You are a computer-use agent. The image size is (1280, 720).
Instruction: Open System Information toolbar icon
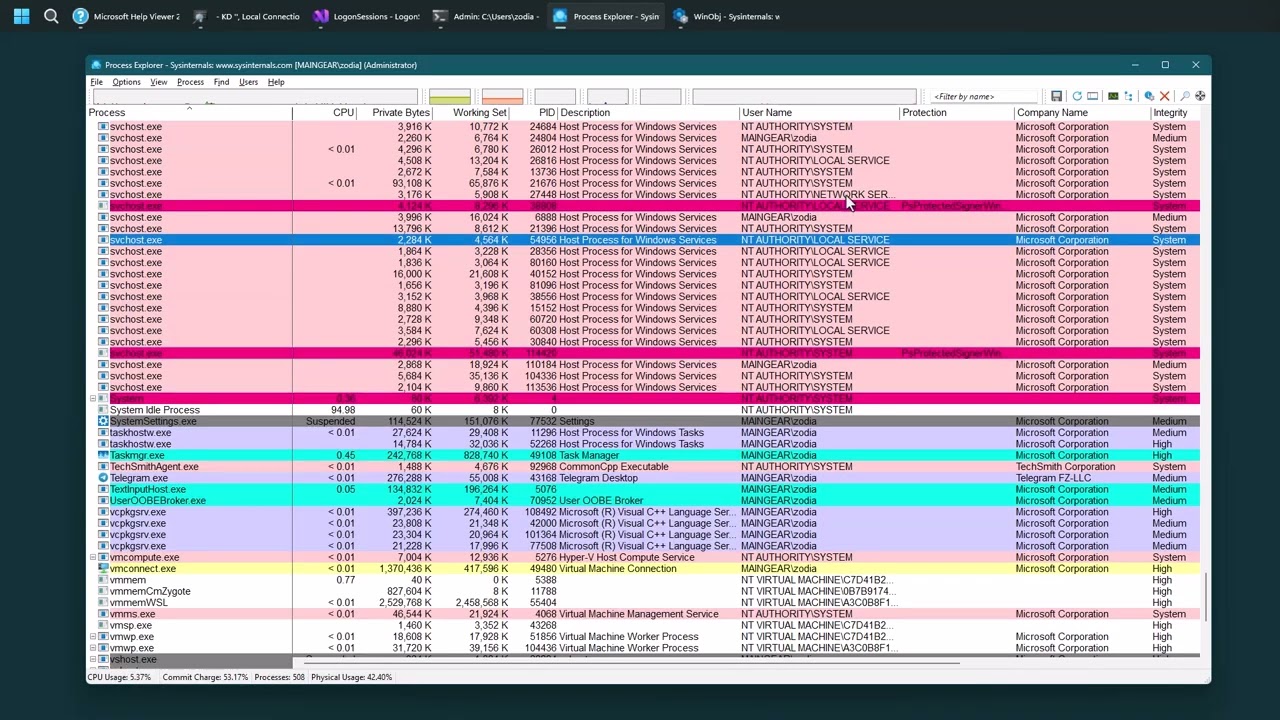(x=1113, y=96)
